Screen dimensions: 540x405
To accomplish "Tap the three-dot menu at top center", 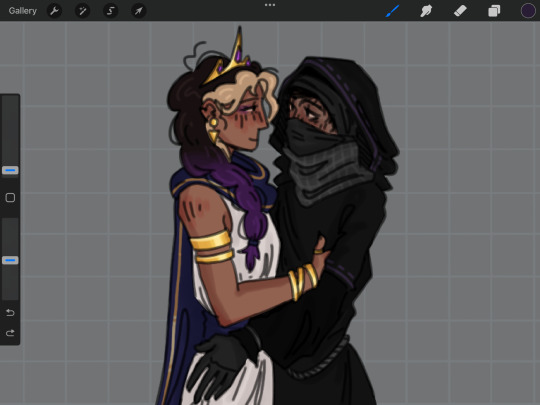I will click(270, 5).
